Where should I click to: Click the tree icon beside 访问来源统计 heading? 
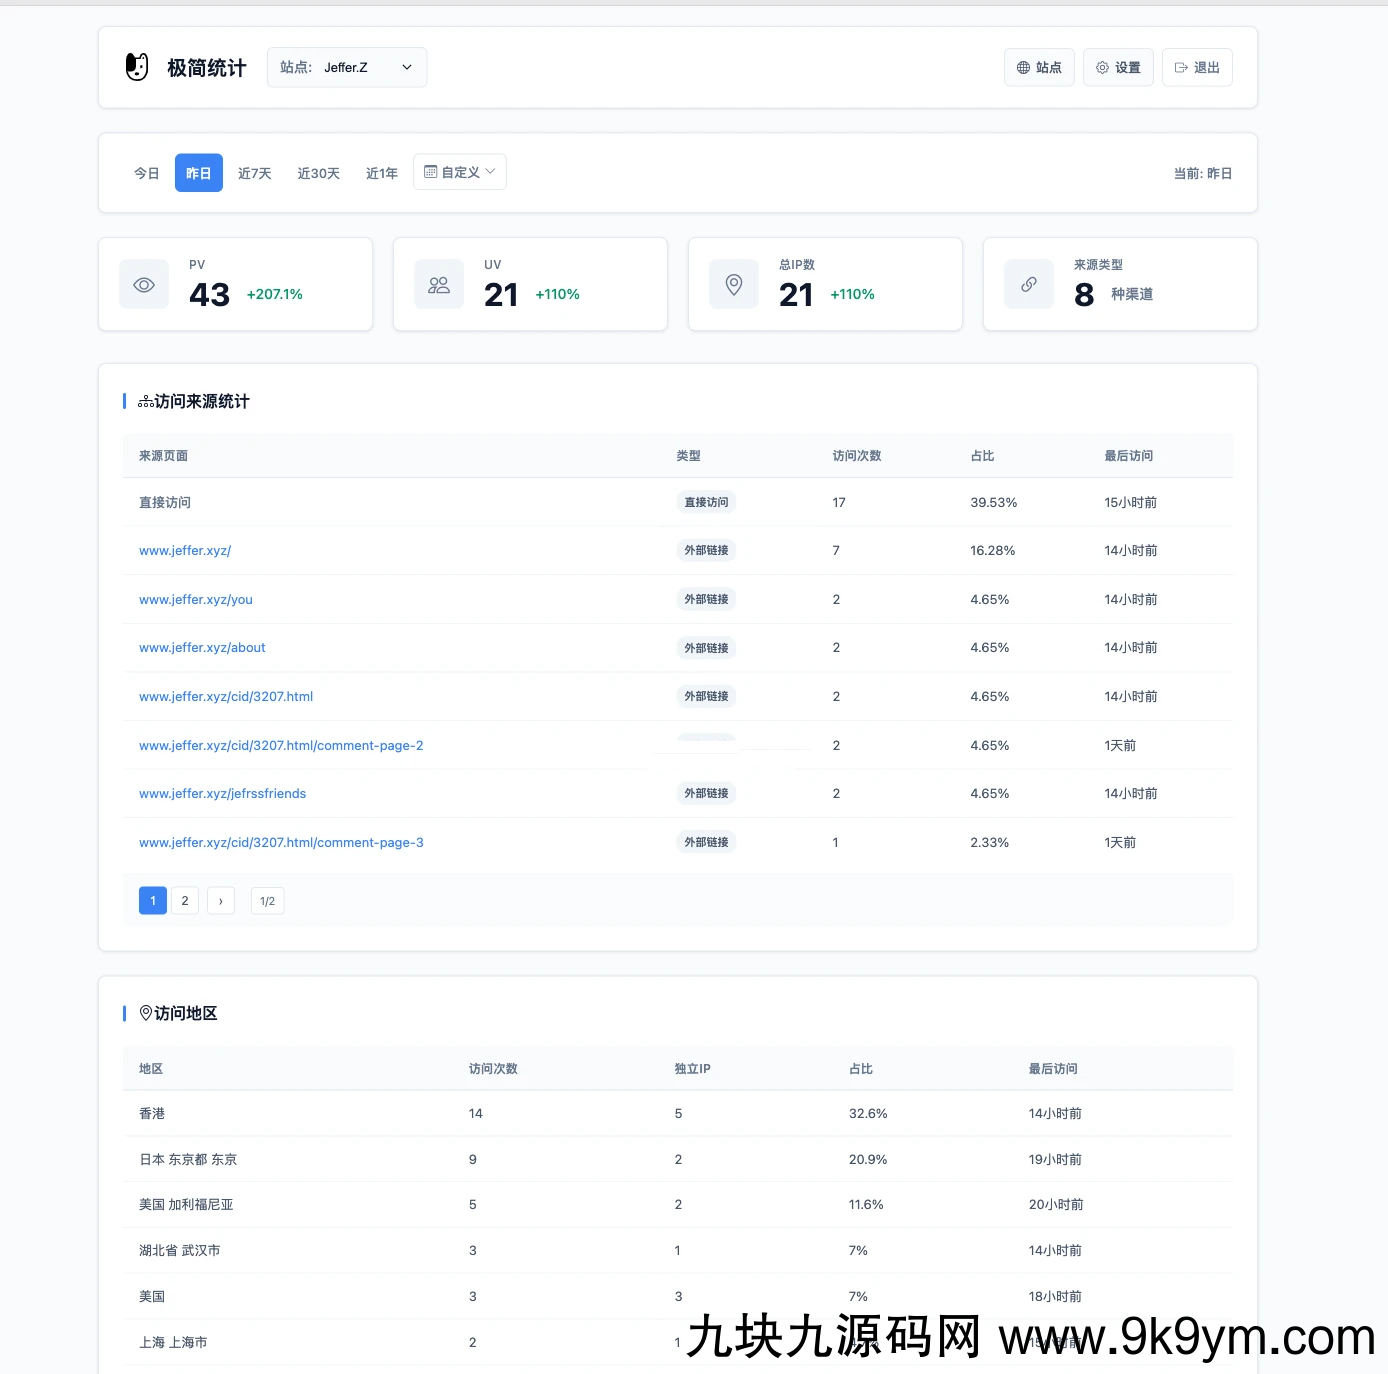pyautogui.click(x=146, y=402)
